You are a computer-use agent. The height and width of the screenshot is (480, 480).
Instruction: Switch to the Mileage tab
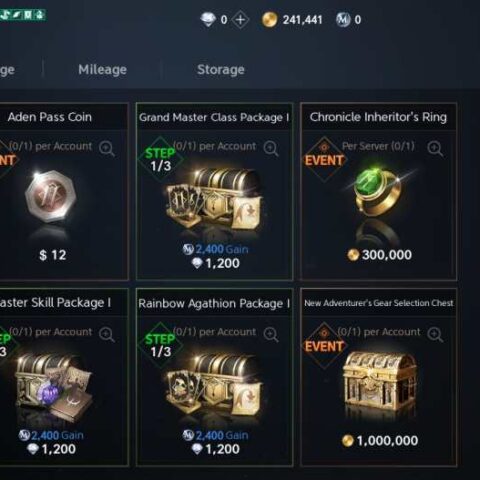click(102, 69)
